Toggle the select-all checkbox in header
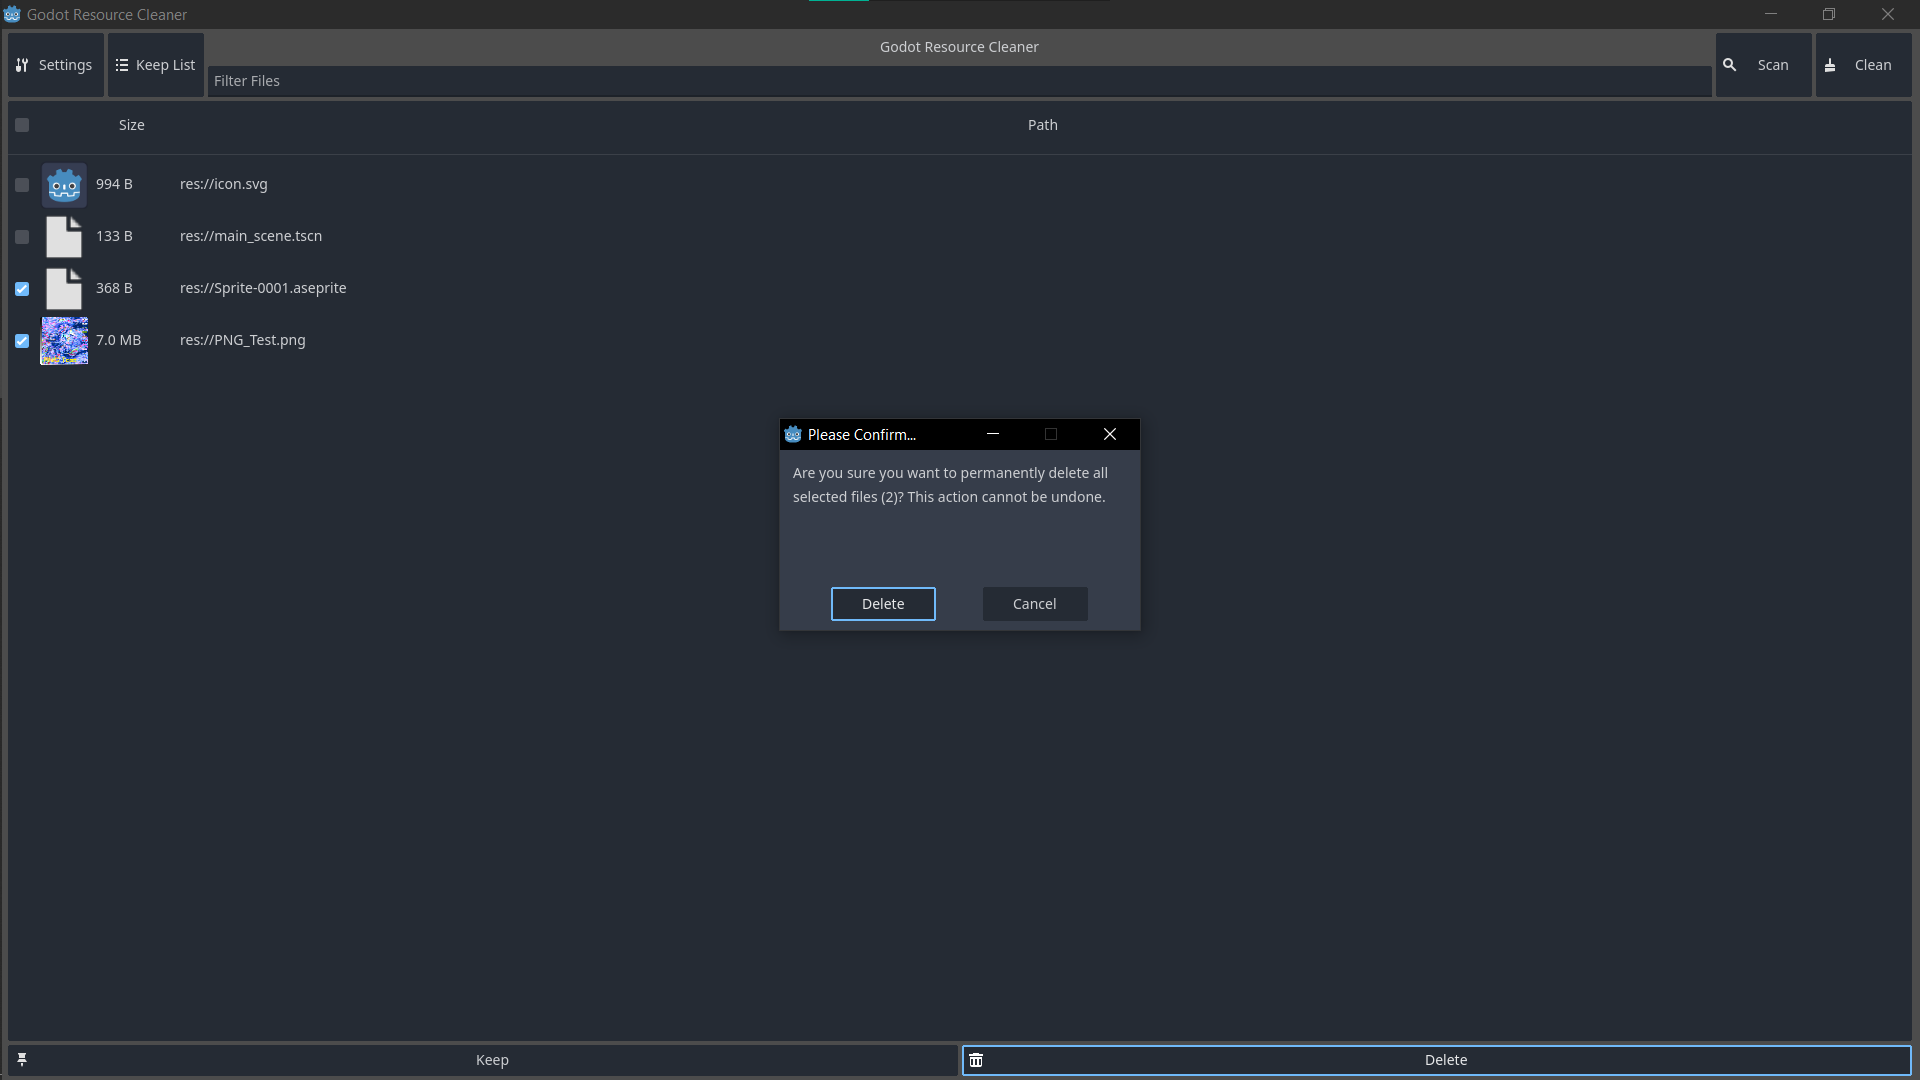This screenshot has height=1080, width=1920. [22, 125]
